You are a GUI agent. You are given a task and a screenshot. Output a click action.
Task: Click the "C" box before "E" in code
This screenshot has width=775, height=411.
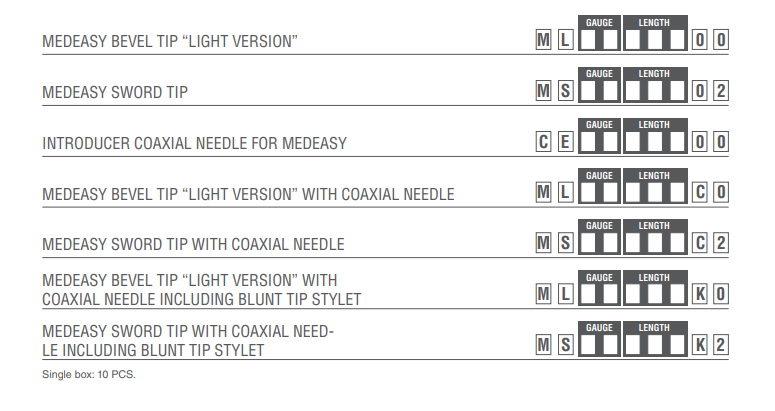tap(543, 142)
